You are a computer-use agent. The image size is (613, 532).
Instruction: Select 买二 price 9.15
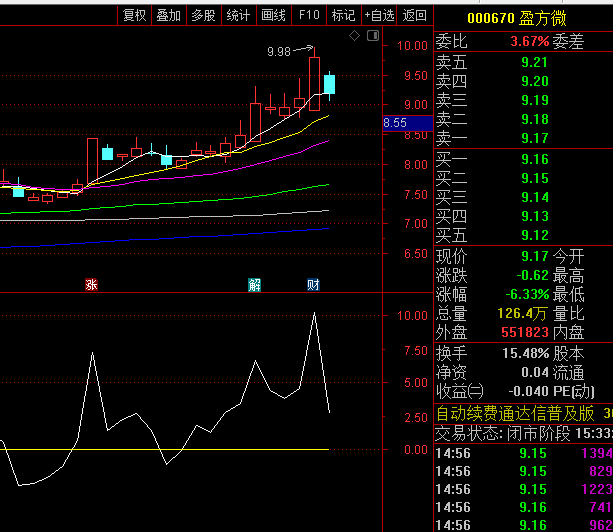pyautogui.click(x=535, y=178)
